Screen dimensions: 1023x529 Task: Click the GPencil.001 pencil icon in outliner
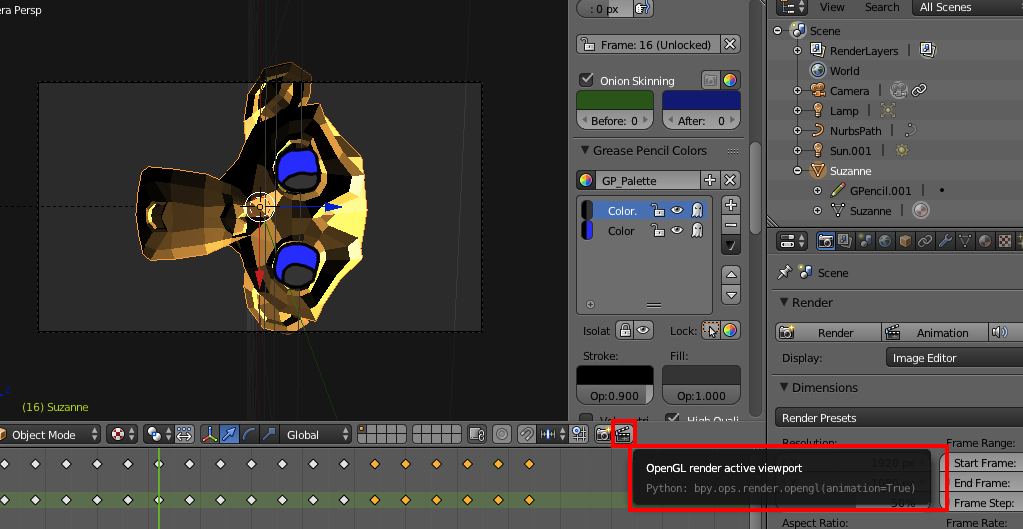click(x=838, y=190)
